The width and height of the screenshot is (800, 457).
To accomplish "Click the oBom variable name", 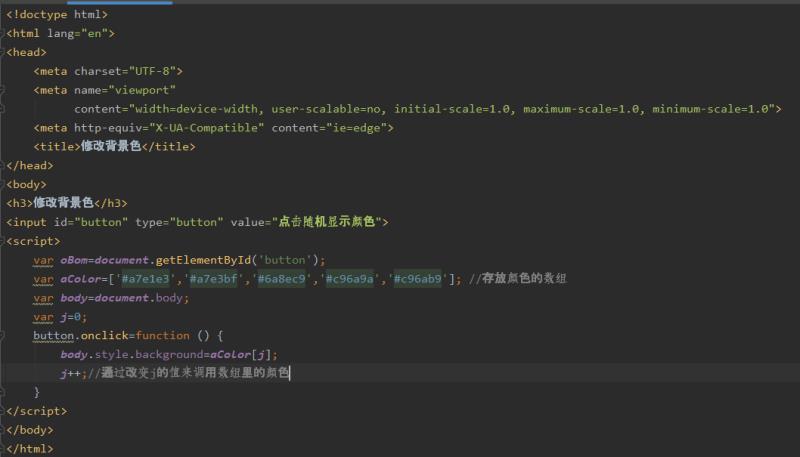I will pyautogui.click(x=74, y=260).
